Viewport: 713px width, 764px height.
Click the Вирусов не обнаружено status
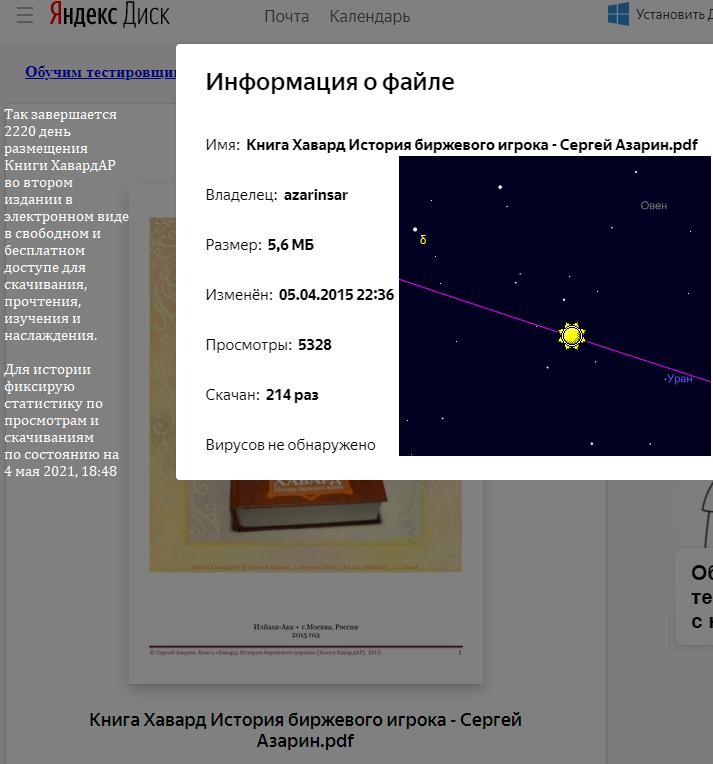tap(290, 445)
